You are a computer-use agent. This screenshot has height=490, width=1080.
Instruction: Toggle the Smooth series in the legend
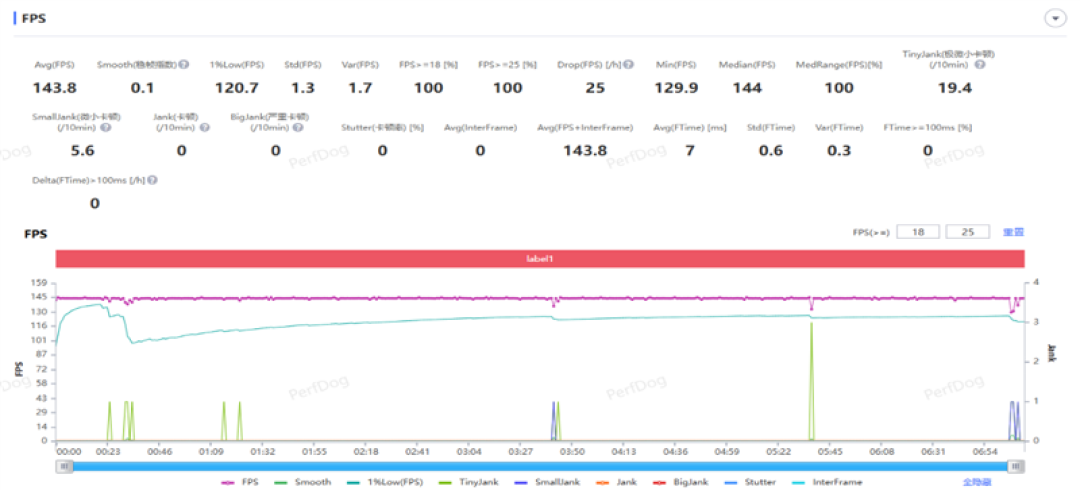pyautogui.click(x=303, y=482)
